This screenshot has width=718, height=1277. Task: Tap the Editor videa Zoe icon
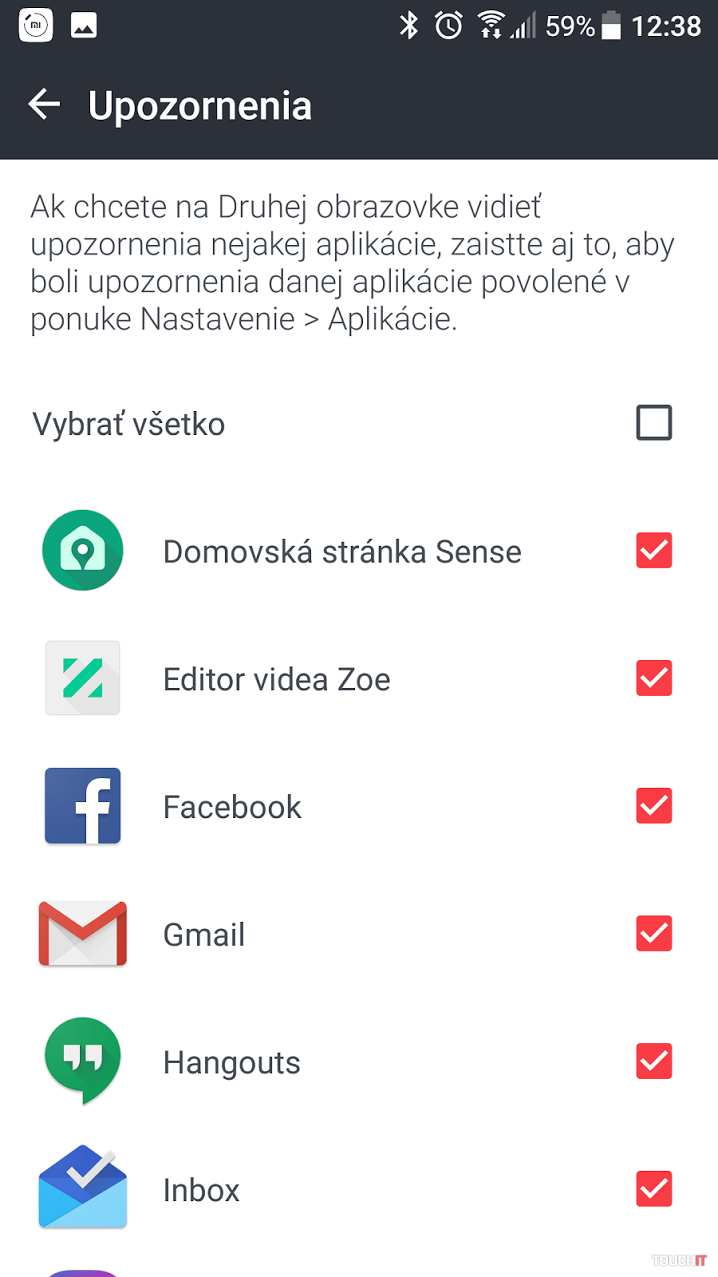[83, 678]
